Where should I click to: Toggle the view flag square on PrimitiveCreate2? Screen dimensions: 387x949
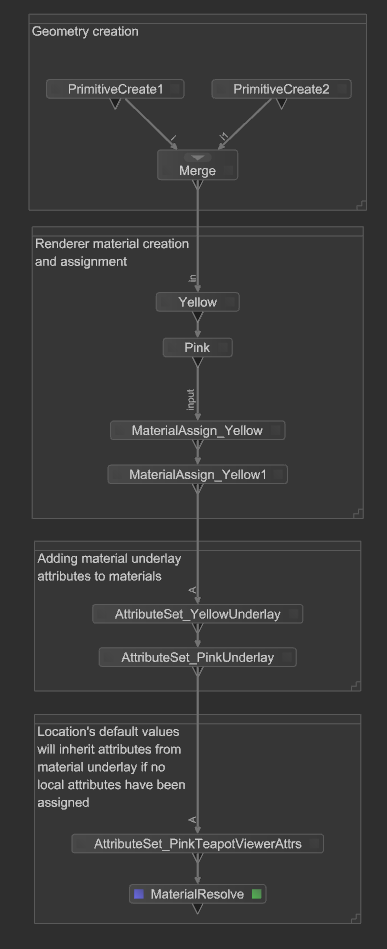tap(342, 90)
